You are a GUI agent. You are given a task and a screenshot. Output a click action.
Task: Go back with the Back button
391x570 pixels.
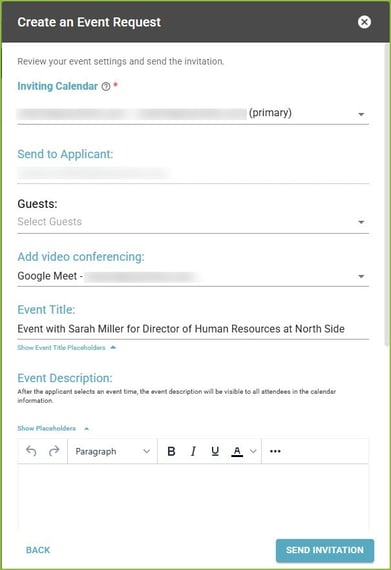38,550
